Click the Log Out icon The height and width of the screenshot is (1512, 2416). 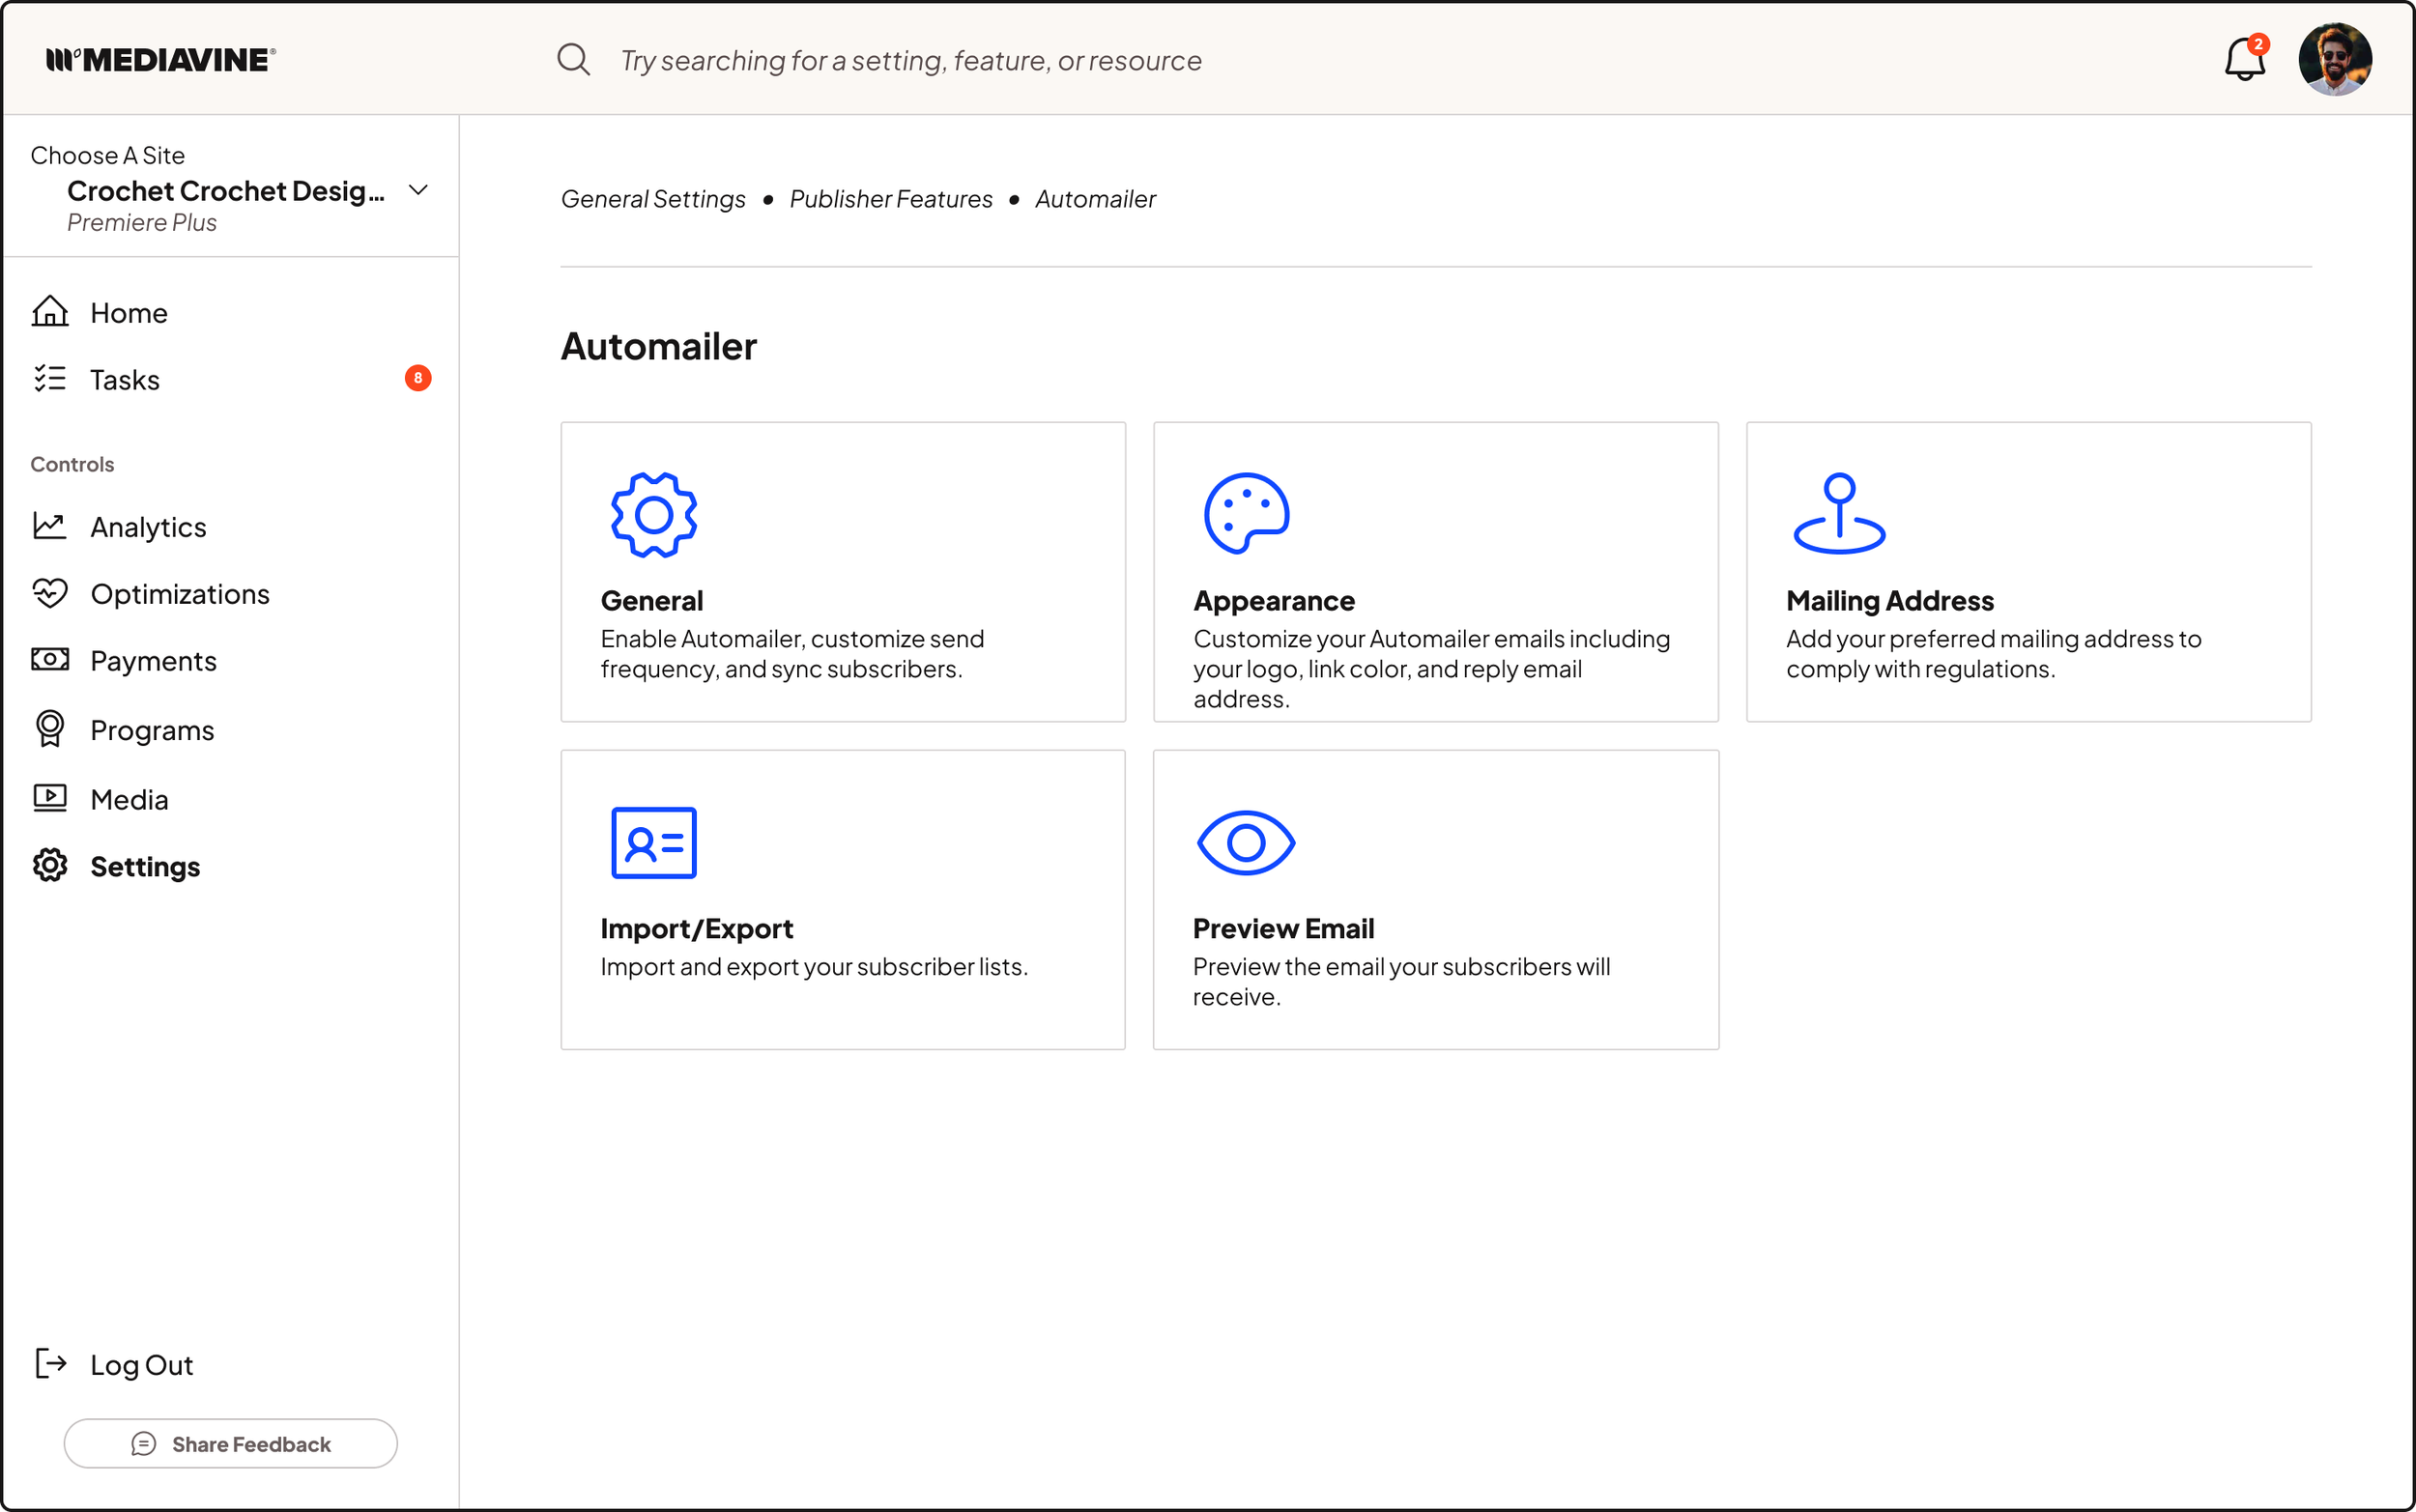pyautogui.click(x=50, y=1364)
